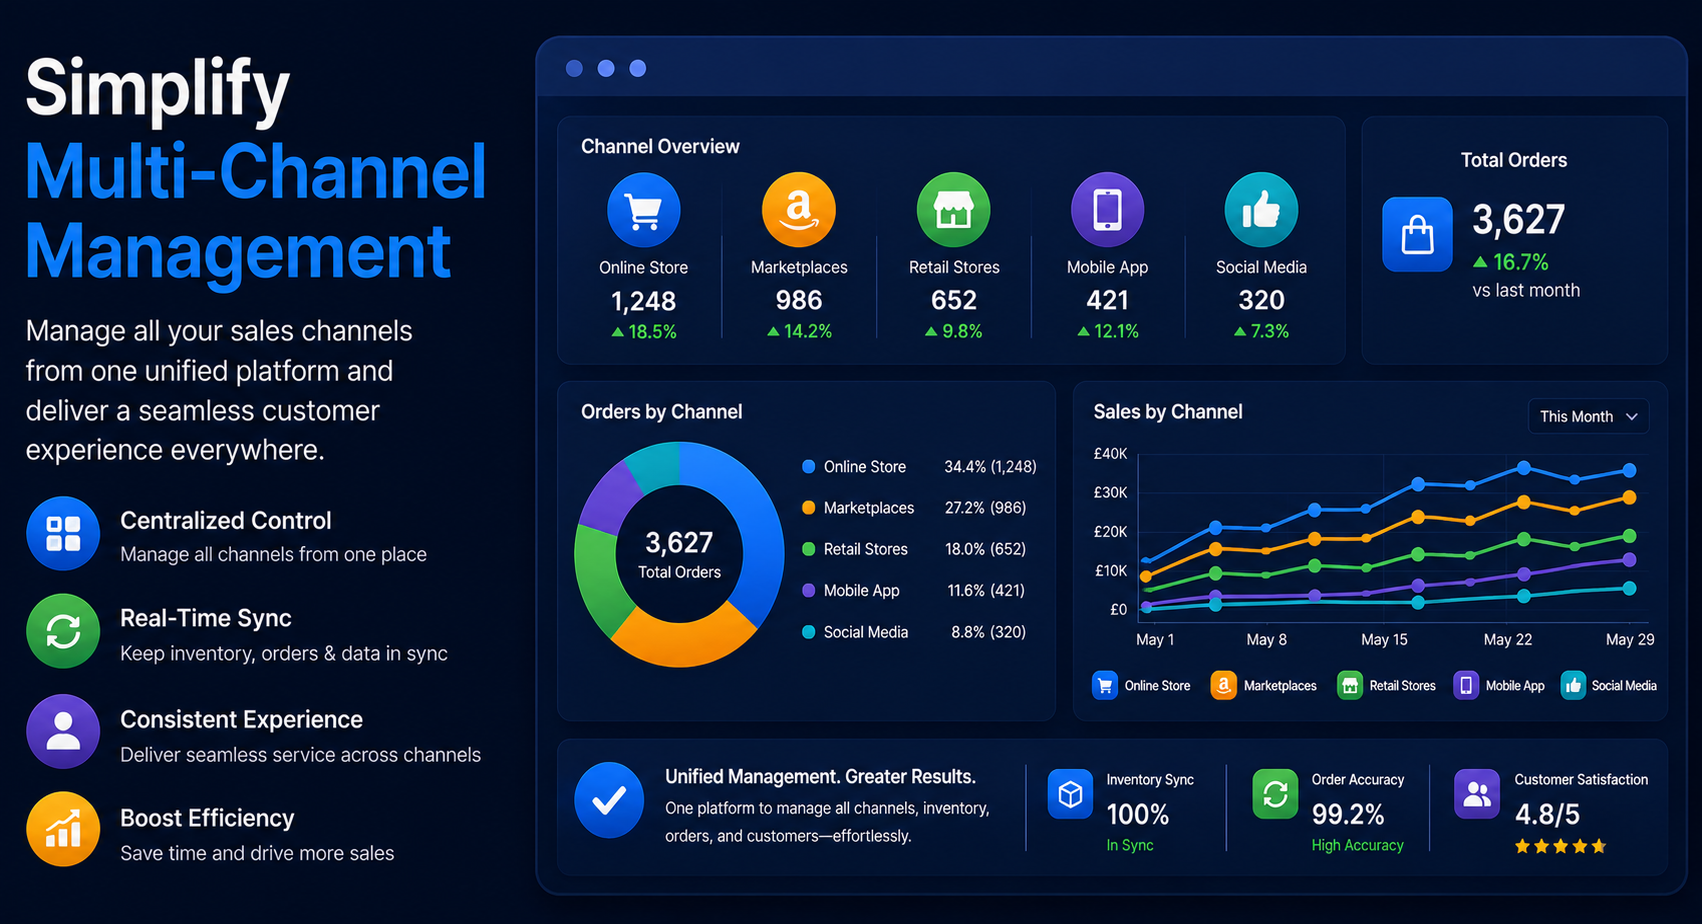The width and height of the screenshot is (1702, 924).
Task: Open the Retail Stores storefront icon
Action: coord(953,210)
